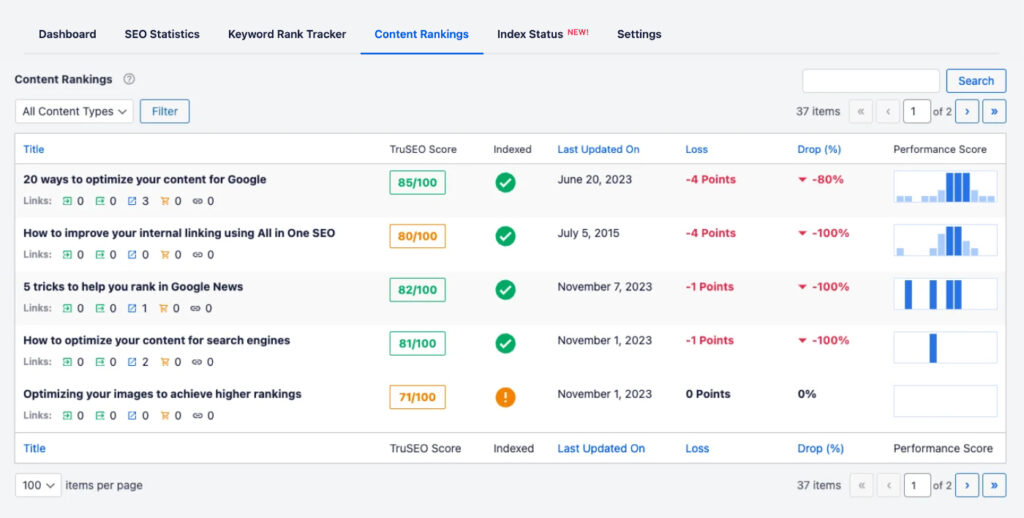1024x518 pixels.
Task: Click red drop arrow beside -80%
Action: coord(803,180)
